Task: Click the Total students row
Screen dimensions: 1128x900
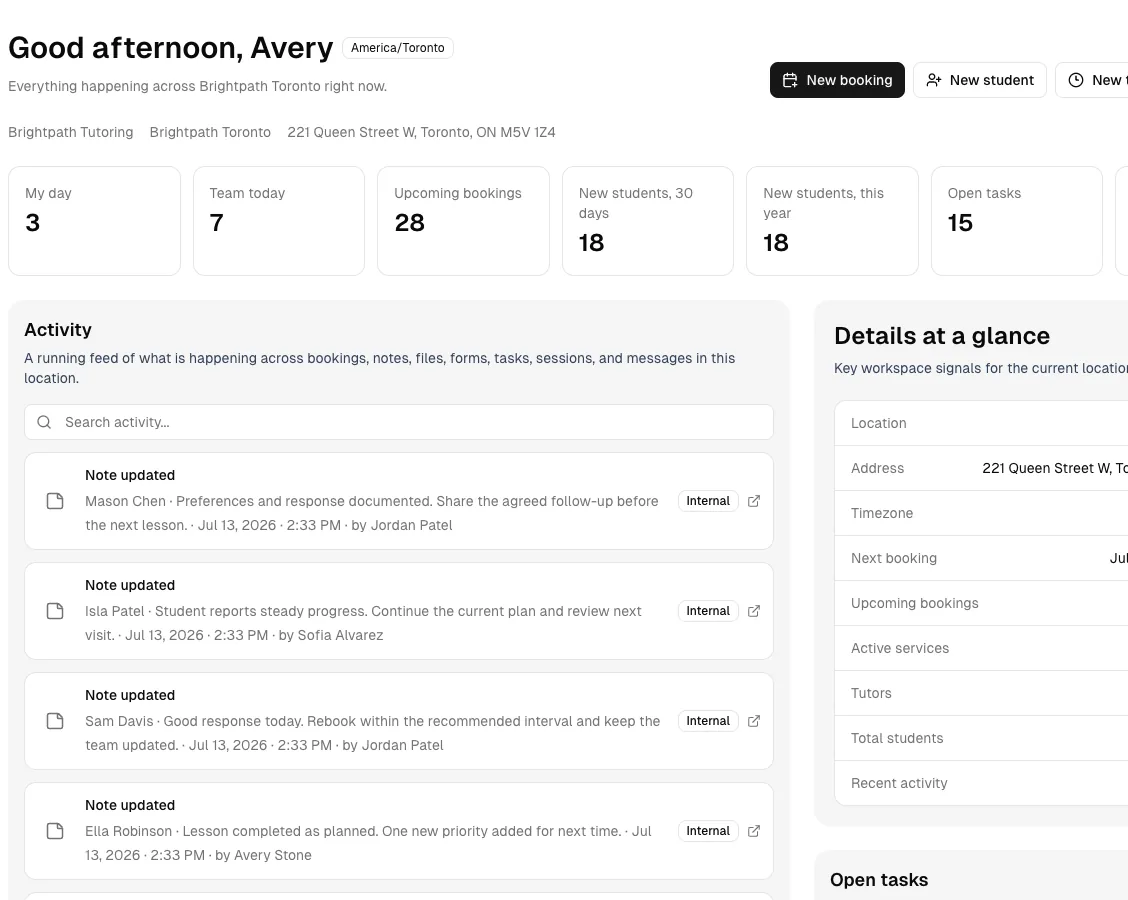Action: [981, 738]
